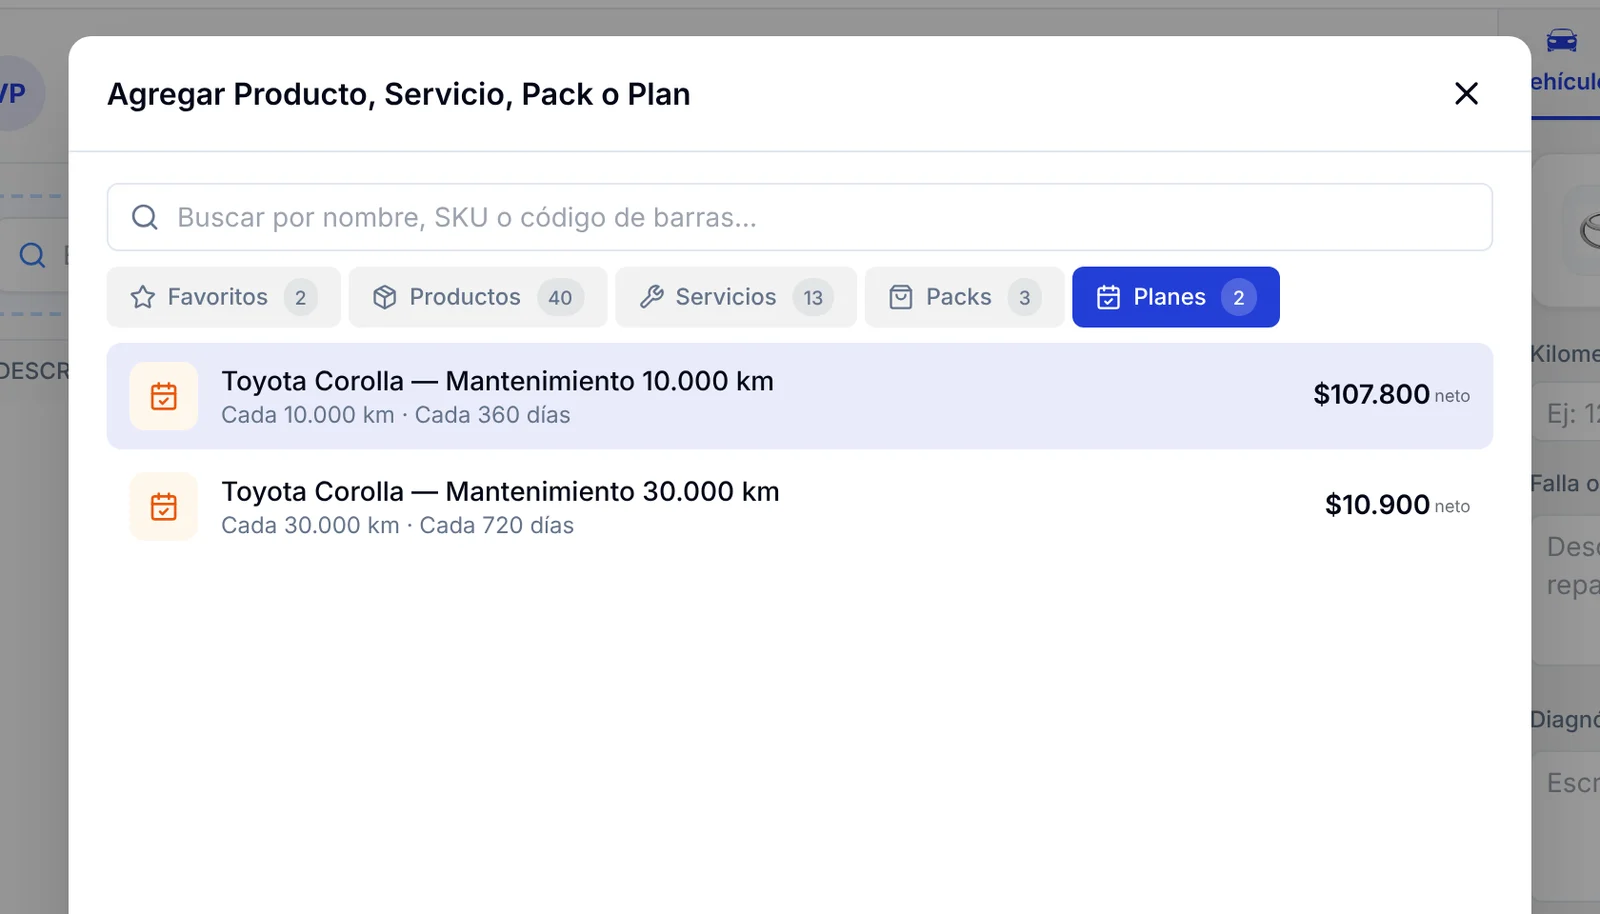Click the calendar icon of the 10.000 km plan
This screenshot has width=1600, height=914.
click(x=164, y=396)
